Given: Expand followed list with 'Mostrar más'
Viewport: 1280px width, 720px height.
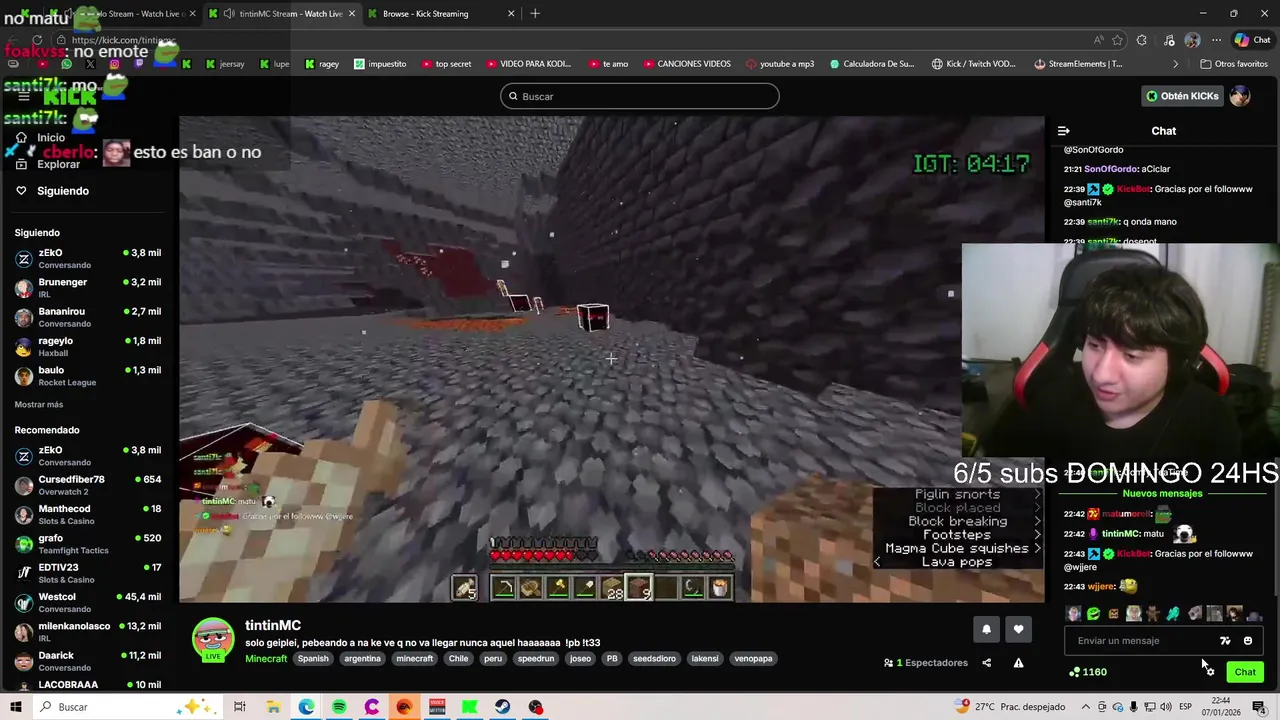Looking at the screenshot, I should [x=39, y=404].
